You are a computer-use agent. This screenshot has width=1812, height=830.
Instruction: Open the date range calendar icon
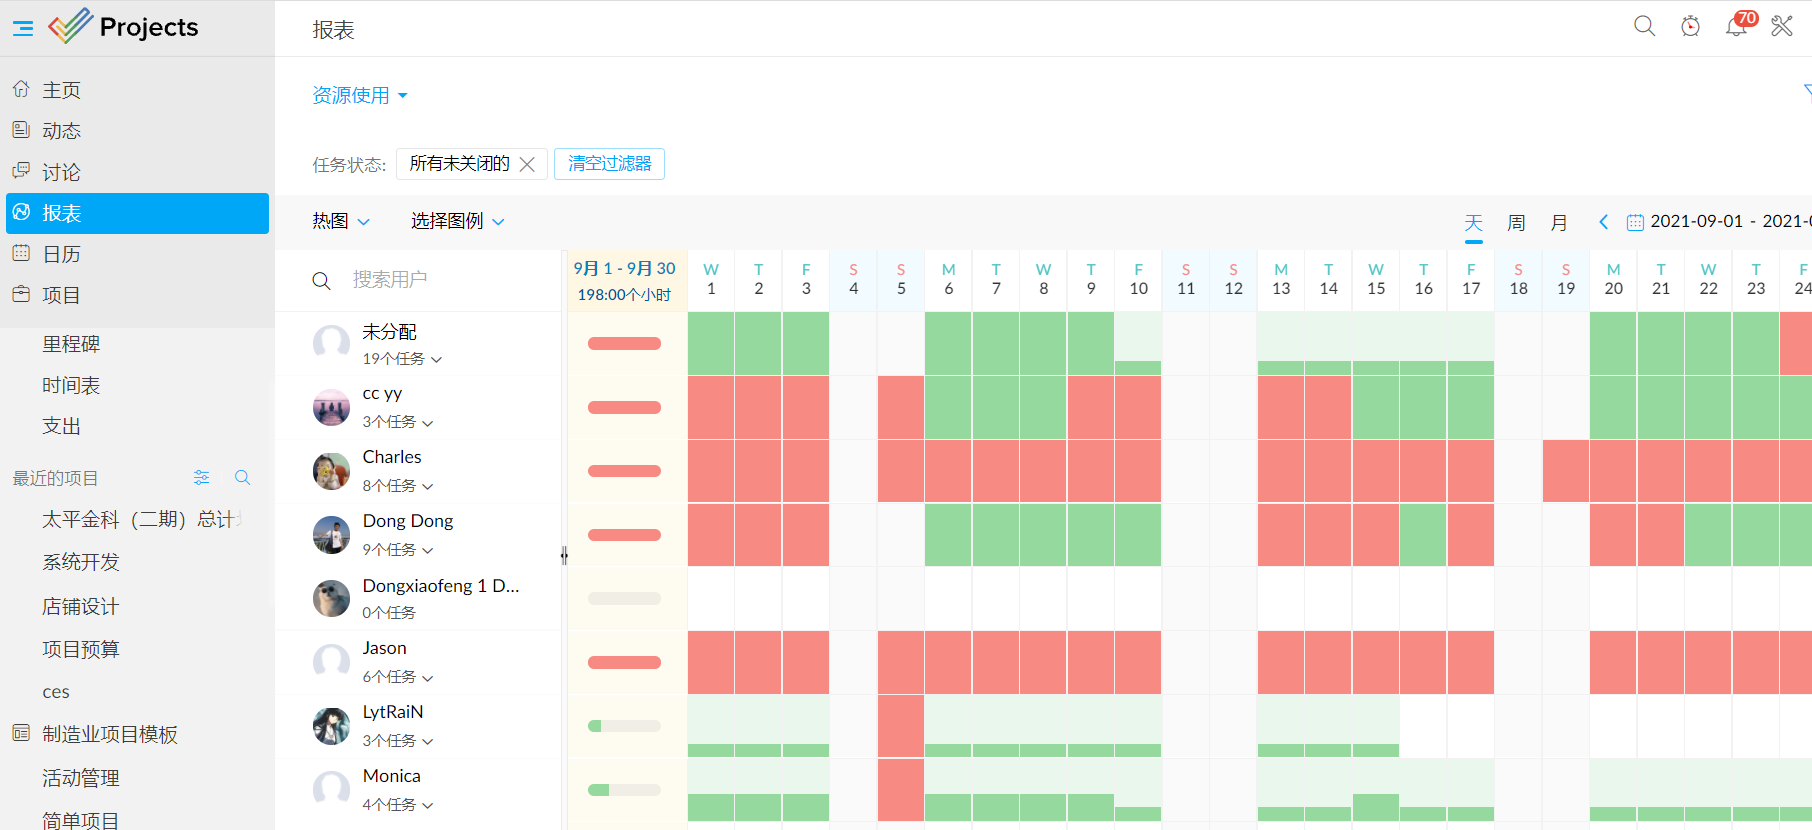[x=1635, y=222]
